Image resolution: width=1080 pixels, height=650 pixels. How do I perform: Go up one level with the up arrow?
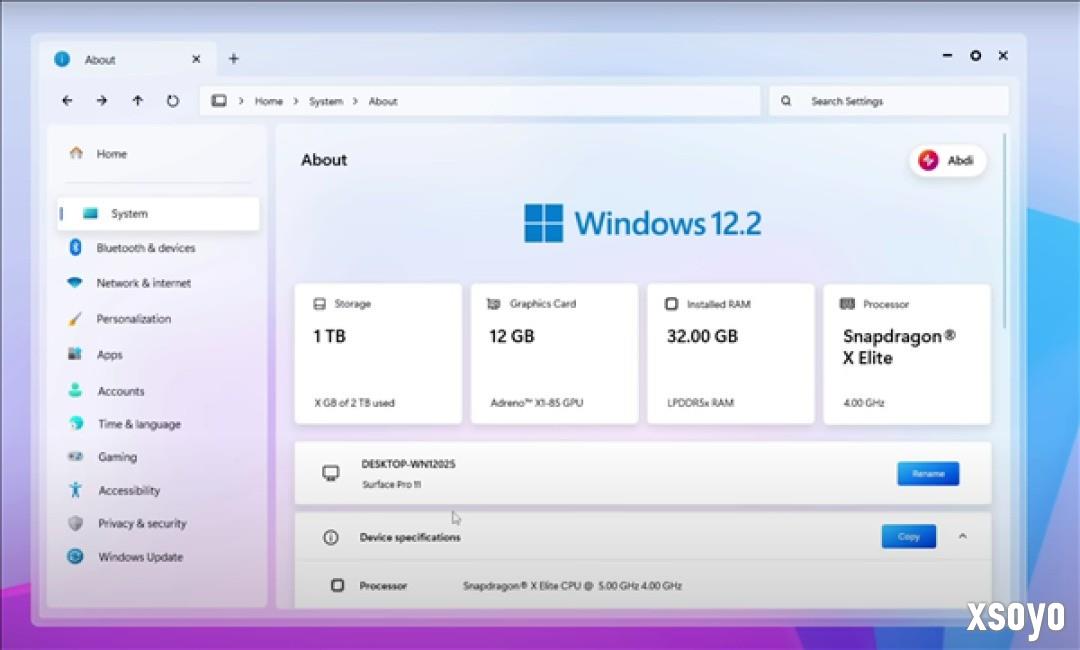(x=138, y=101)
